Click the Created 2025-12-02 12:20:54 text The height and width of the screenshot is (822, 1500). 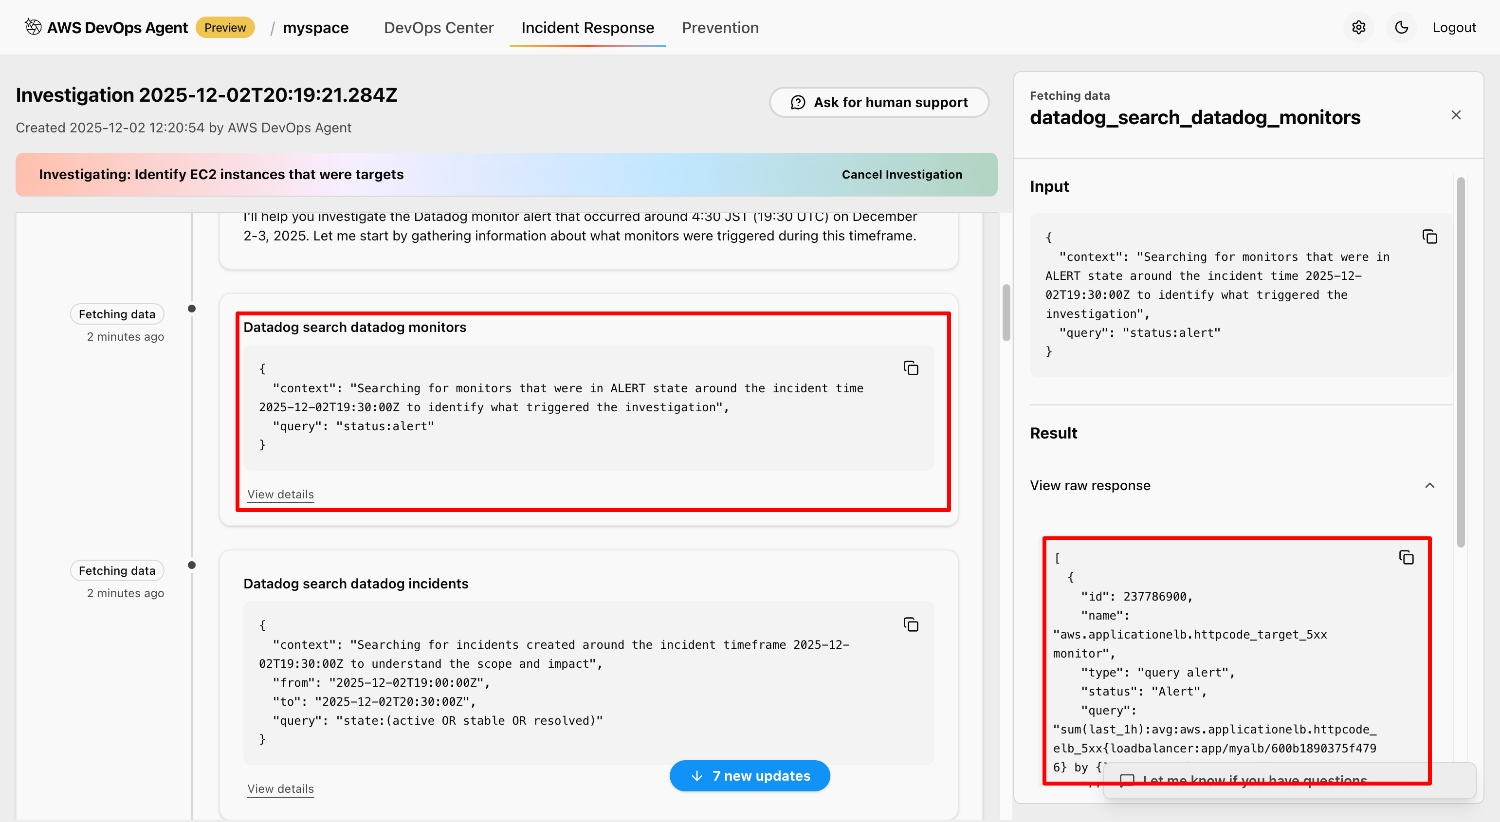click(184, 128)
